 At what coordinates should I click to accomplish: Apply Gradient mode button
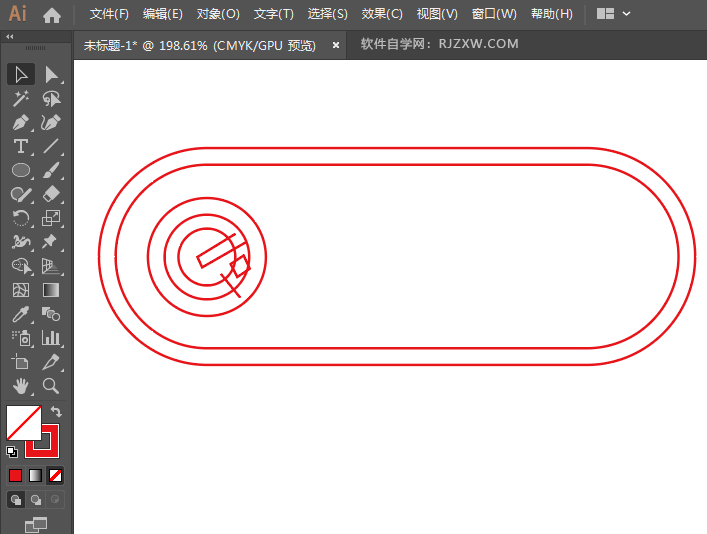[36, 475]
